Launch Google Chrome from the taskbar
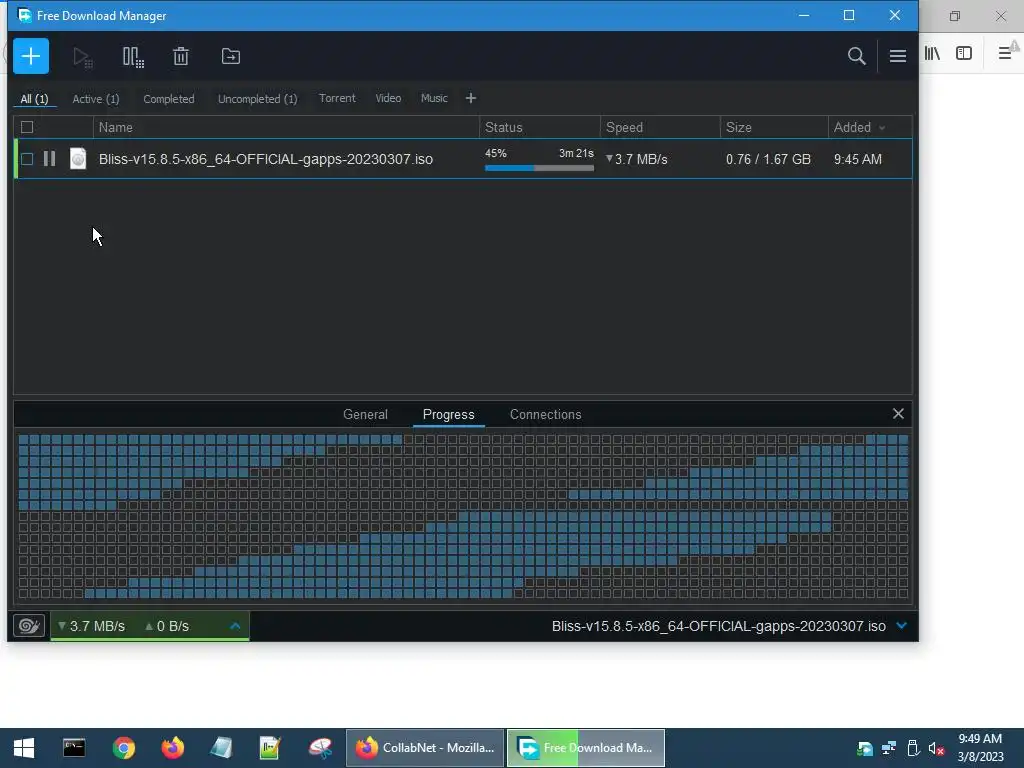 pyautogui.click(x=123, y=748)
